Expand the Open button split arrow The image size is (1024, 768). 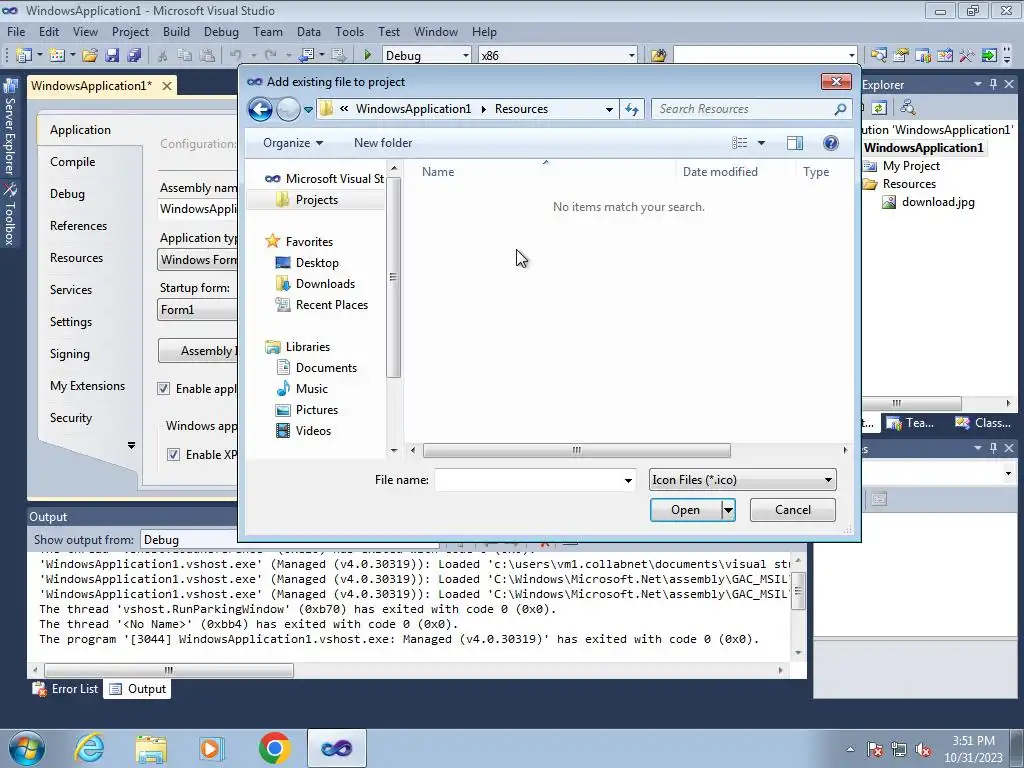click(728, 510)
